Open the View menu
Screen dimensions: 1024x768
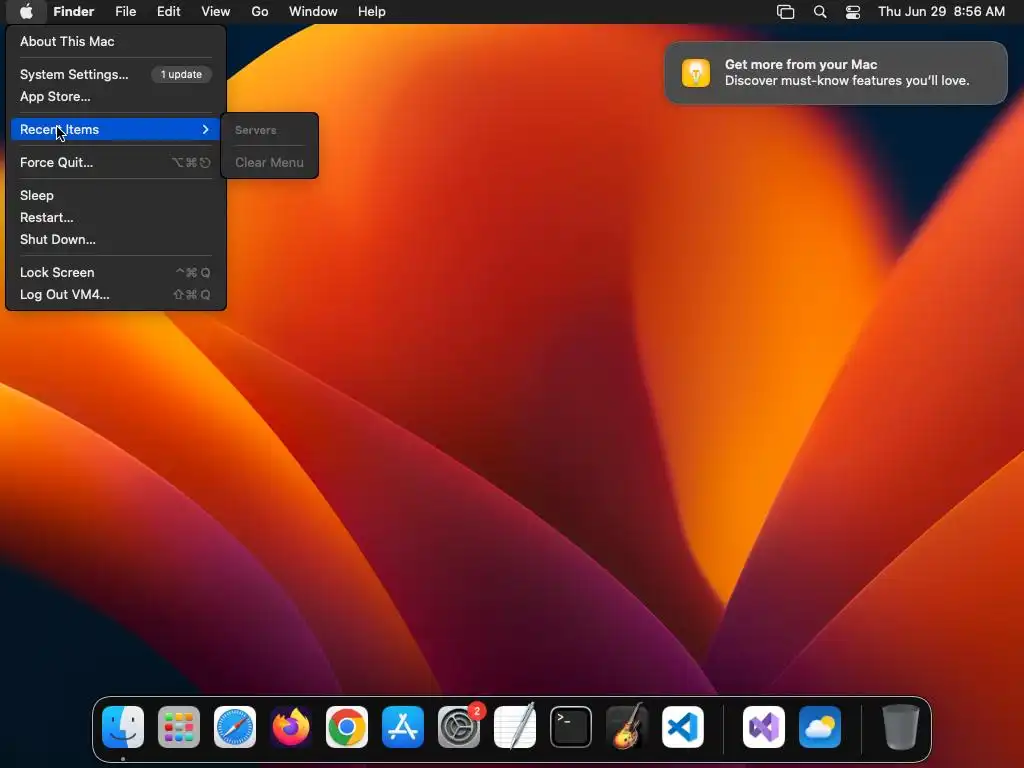(216, 12)
